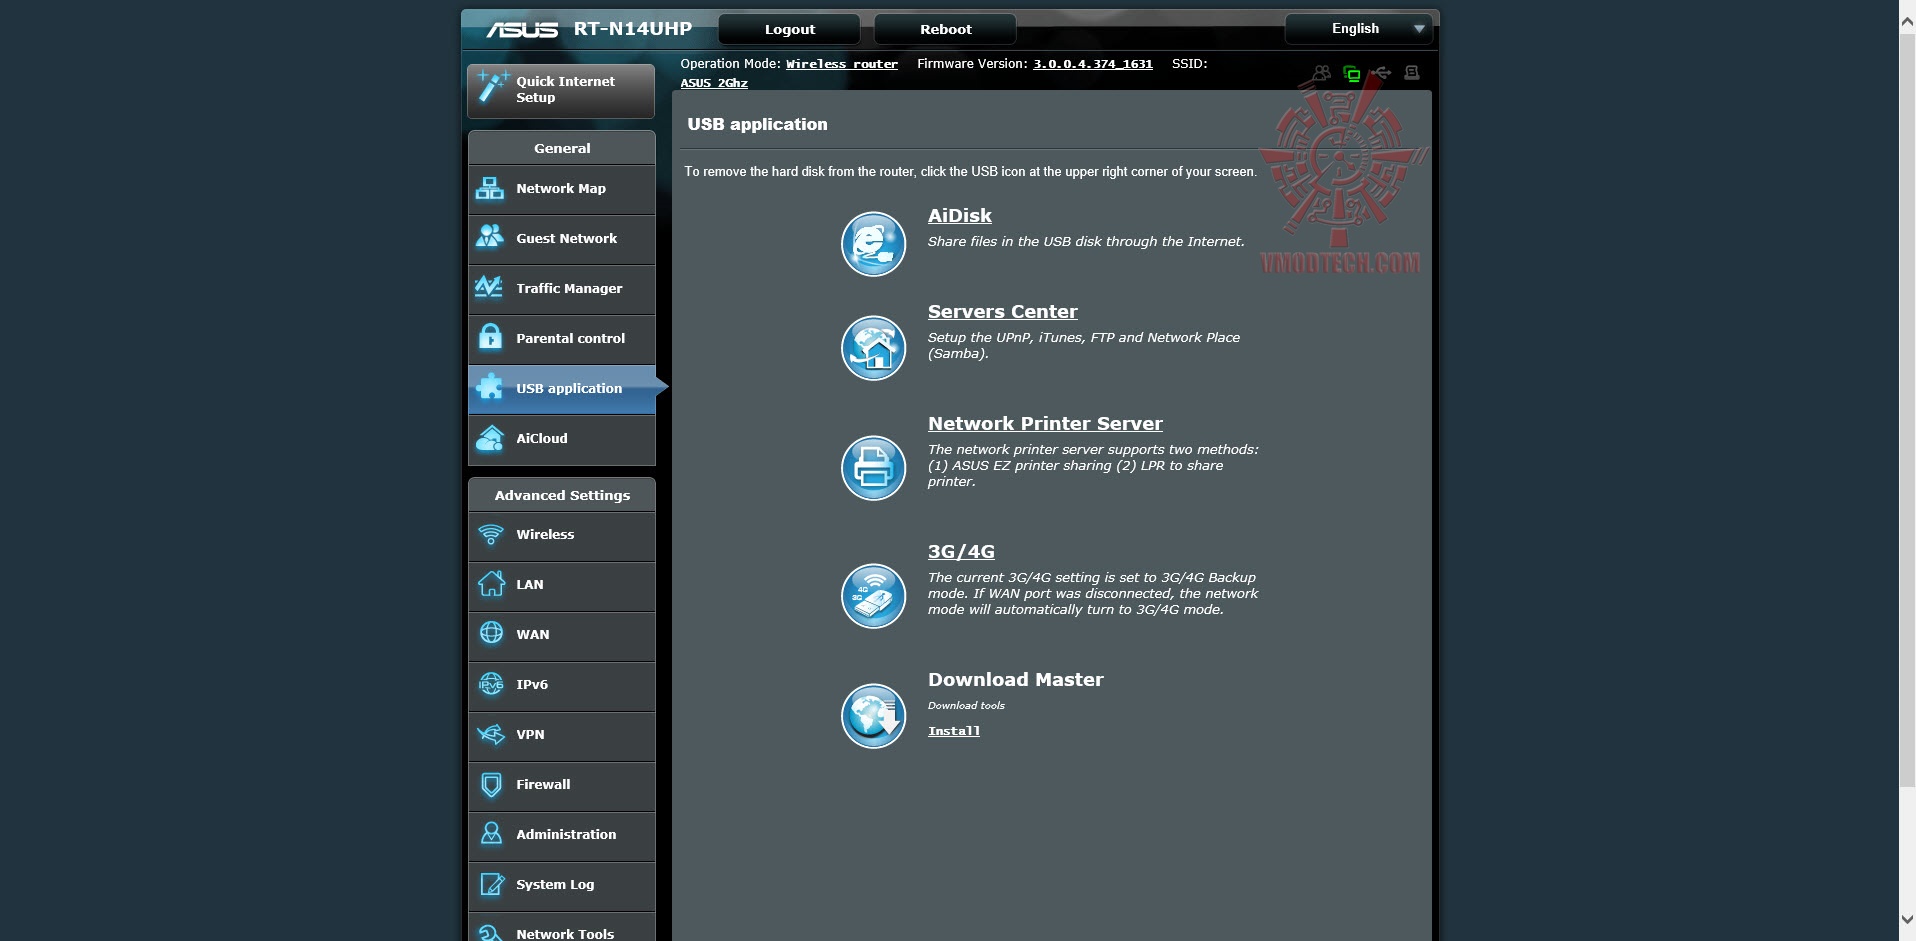This screenshot has width=1916, height=941.
Task: Click the Wireless signal icon
Action: (x=491, y=534)
